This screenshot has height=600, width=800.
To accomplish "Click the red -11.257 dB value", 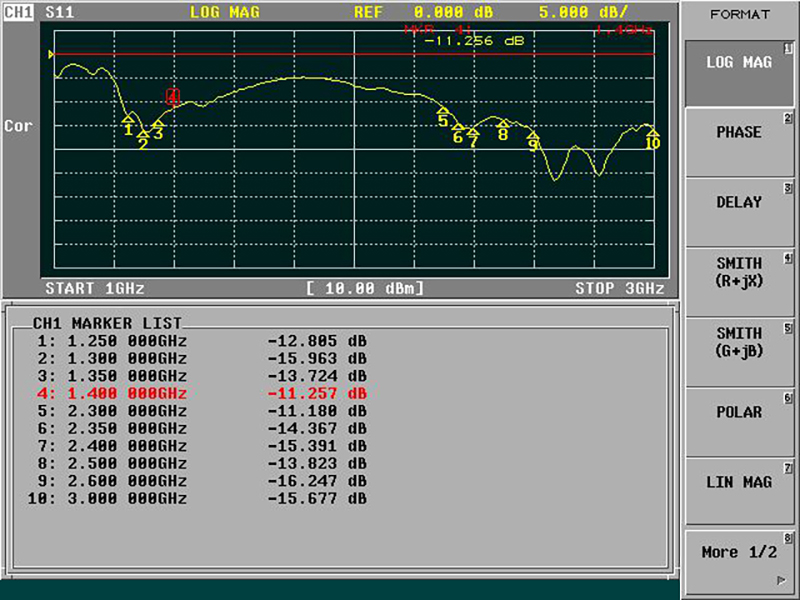I will (317, 393).
